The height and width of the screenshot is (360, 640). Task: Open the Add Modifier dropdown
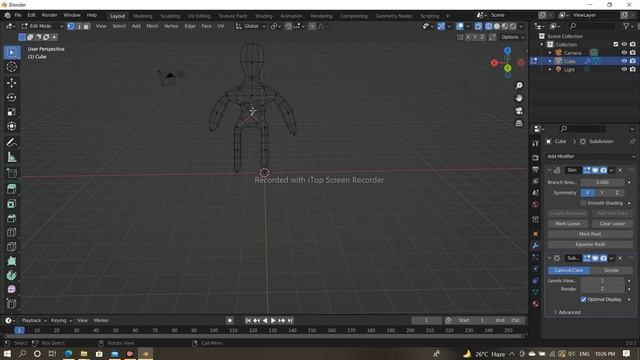[591, 156]
